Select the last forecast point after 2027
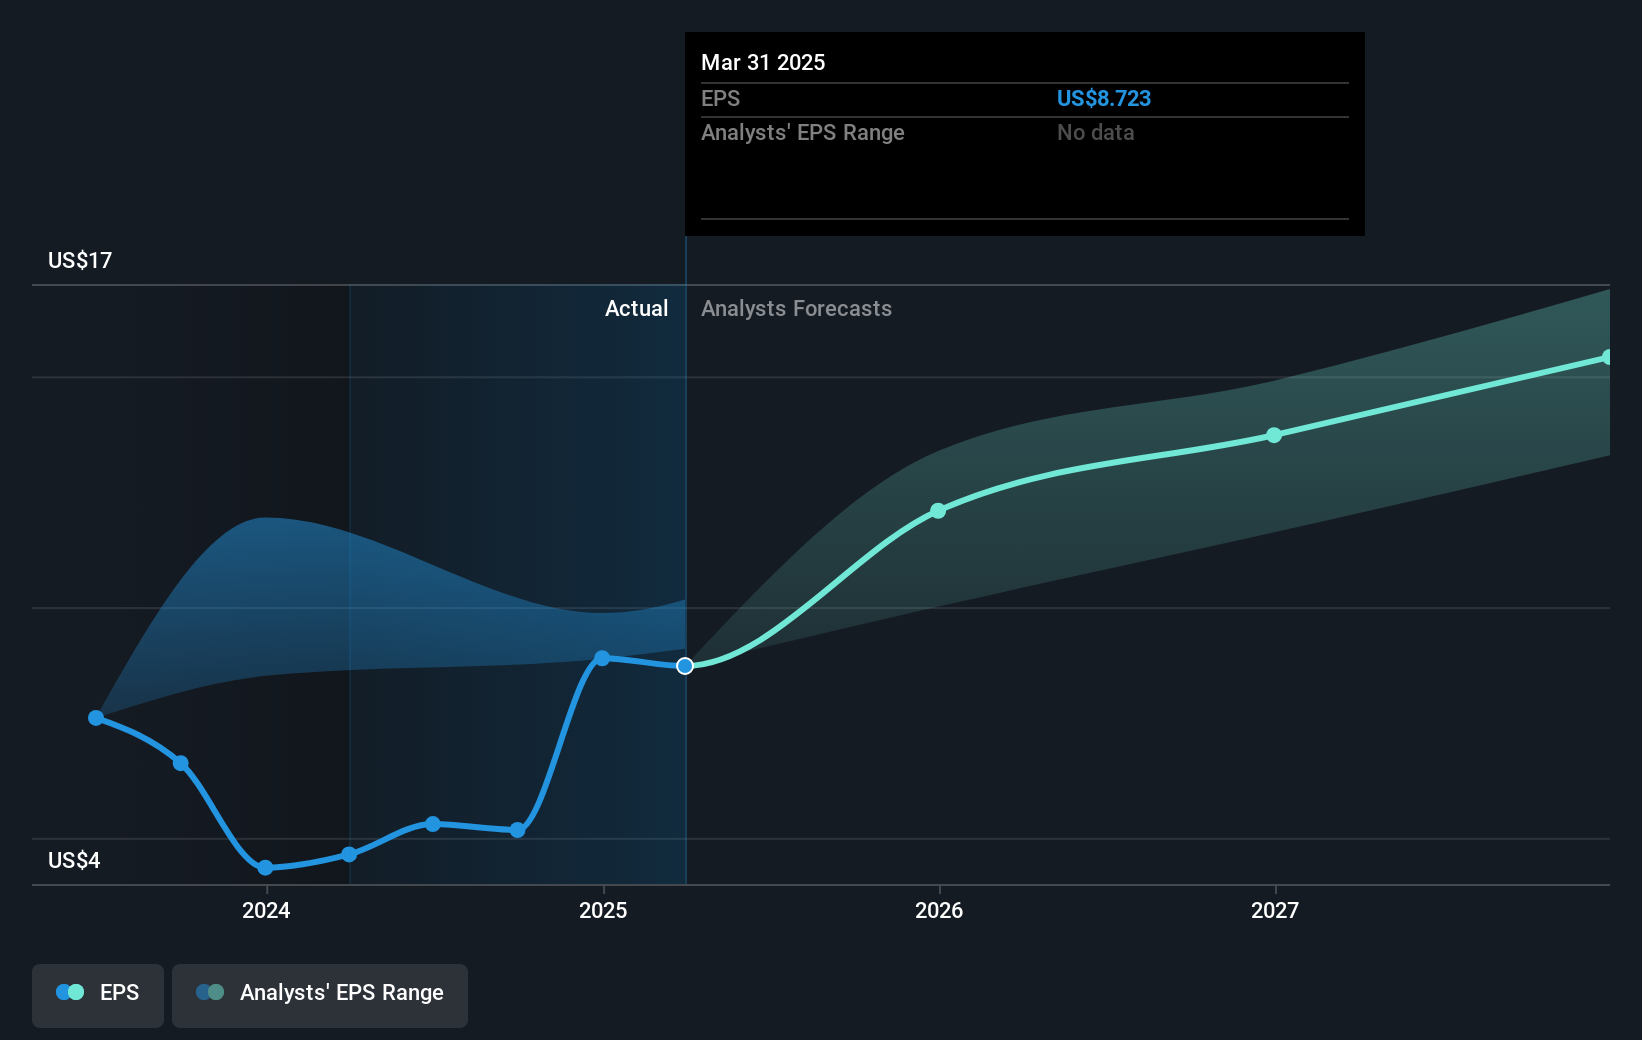 click(1607, 357)
